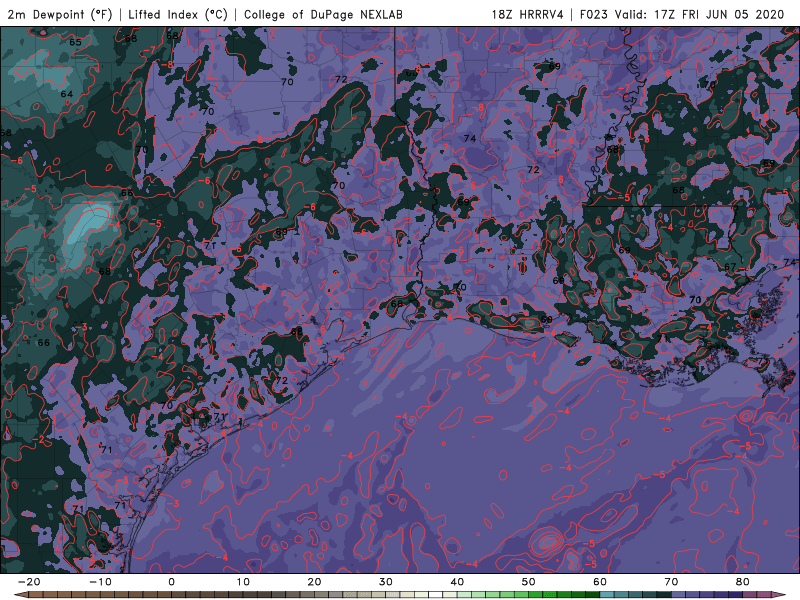Click the '50' colorbar scale label

pos(529,582)
